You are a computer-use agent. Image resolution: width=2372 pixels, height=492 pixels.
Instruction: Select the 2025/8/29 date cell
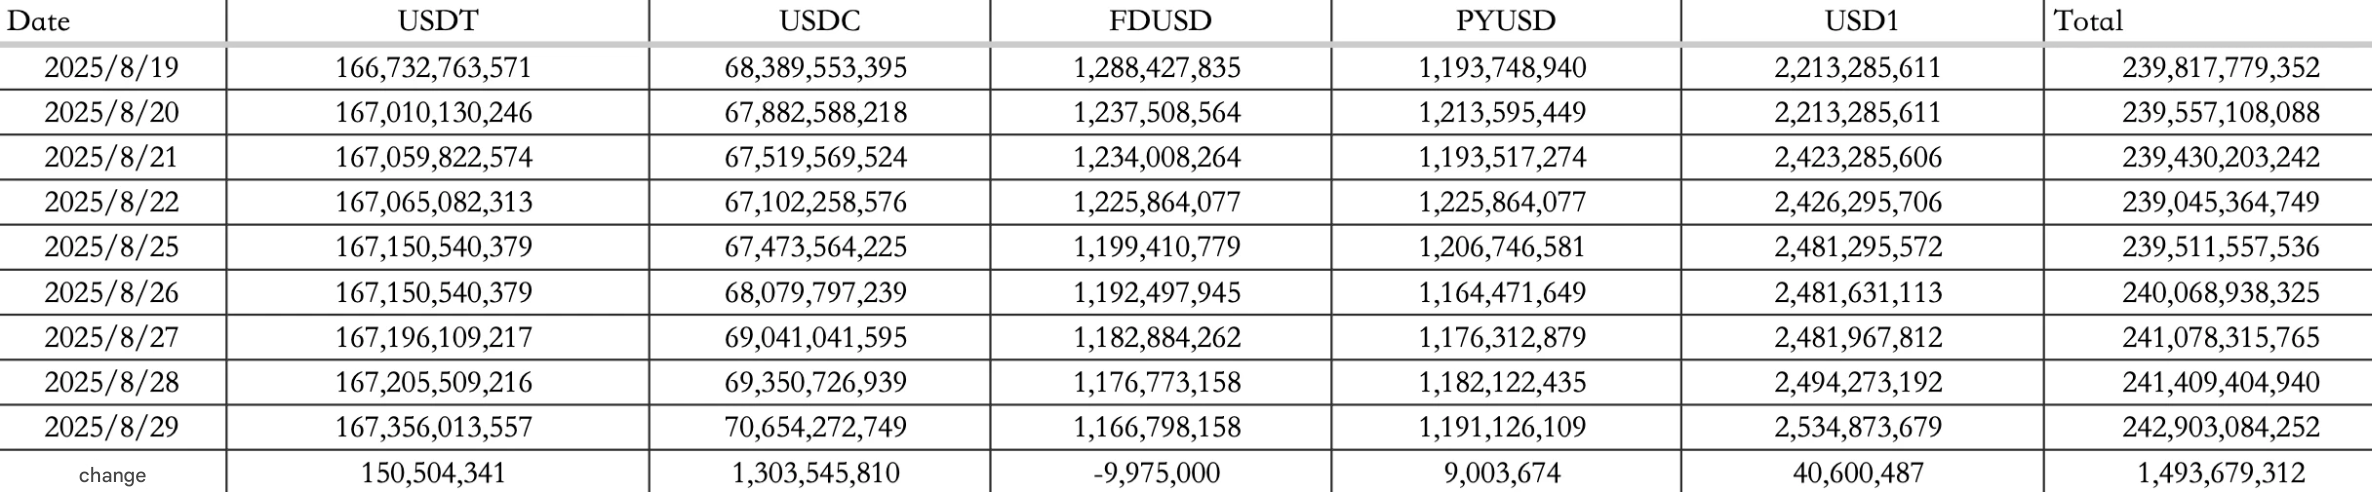(112, 428)
